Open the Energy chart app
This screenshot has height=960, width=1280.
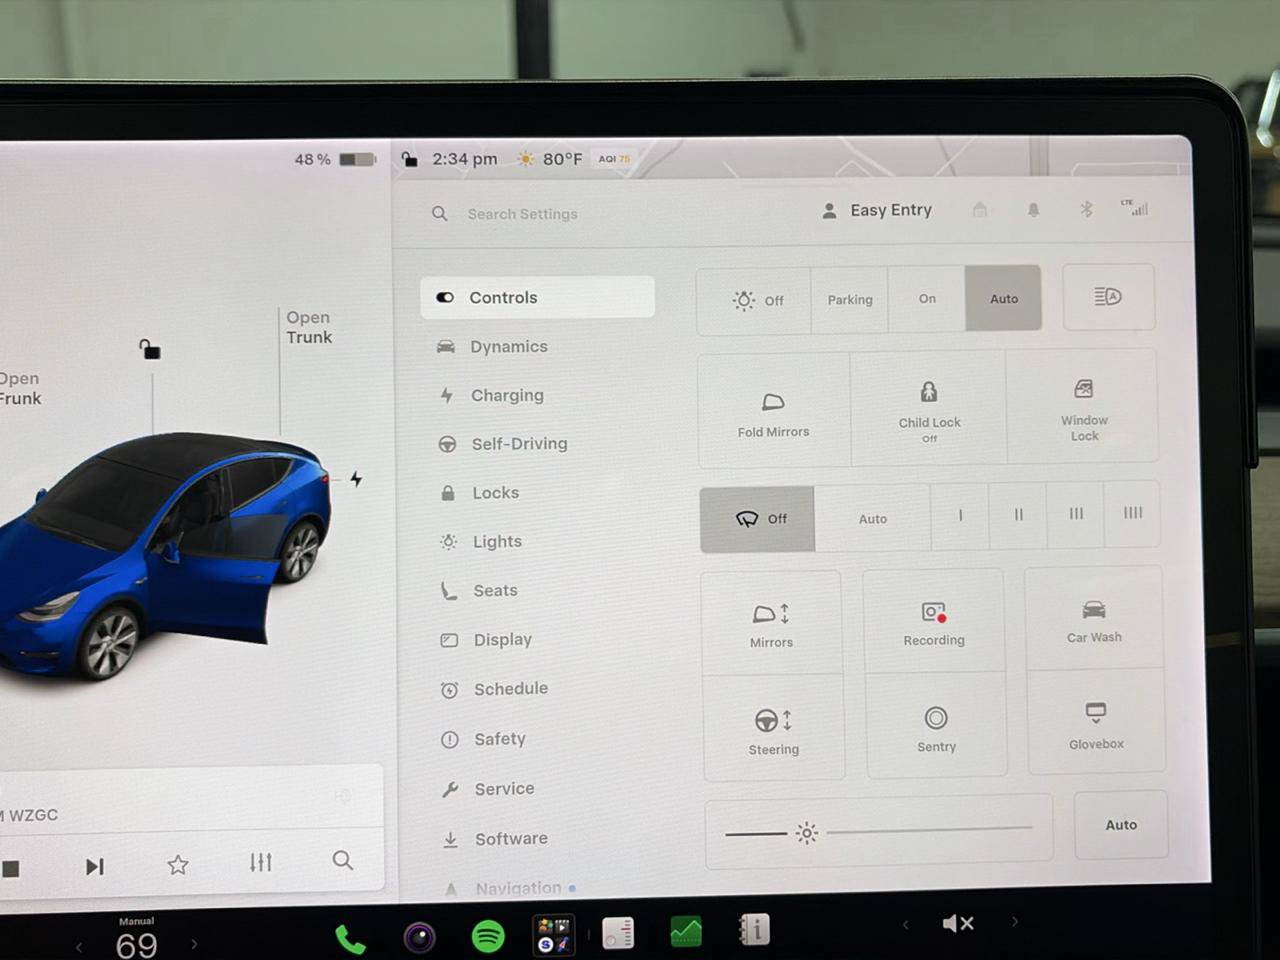[686, 932]
